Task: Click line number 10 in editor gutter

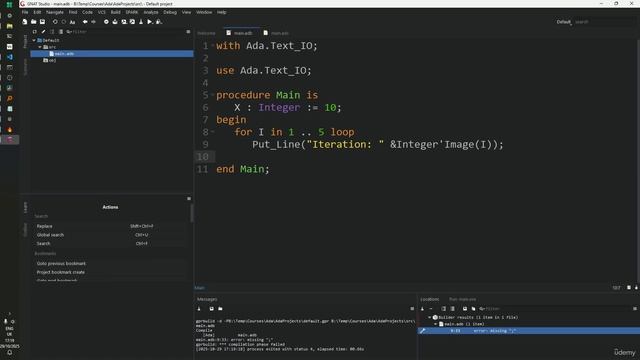Action: [x=202, y=157]
